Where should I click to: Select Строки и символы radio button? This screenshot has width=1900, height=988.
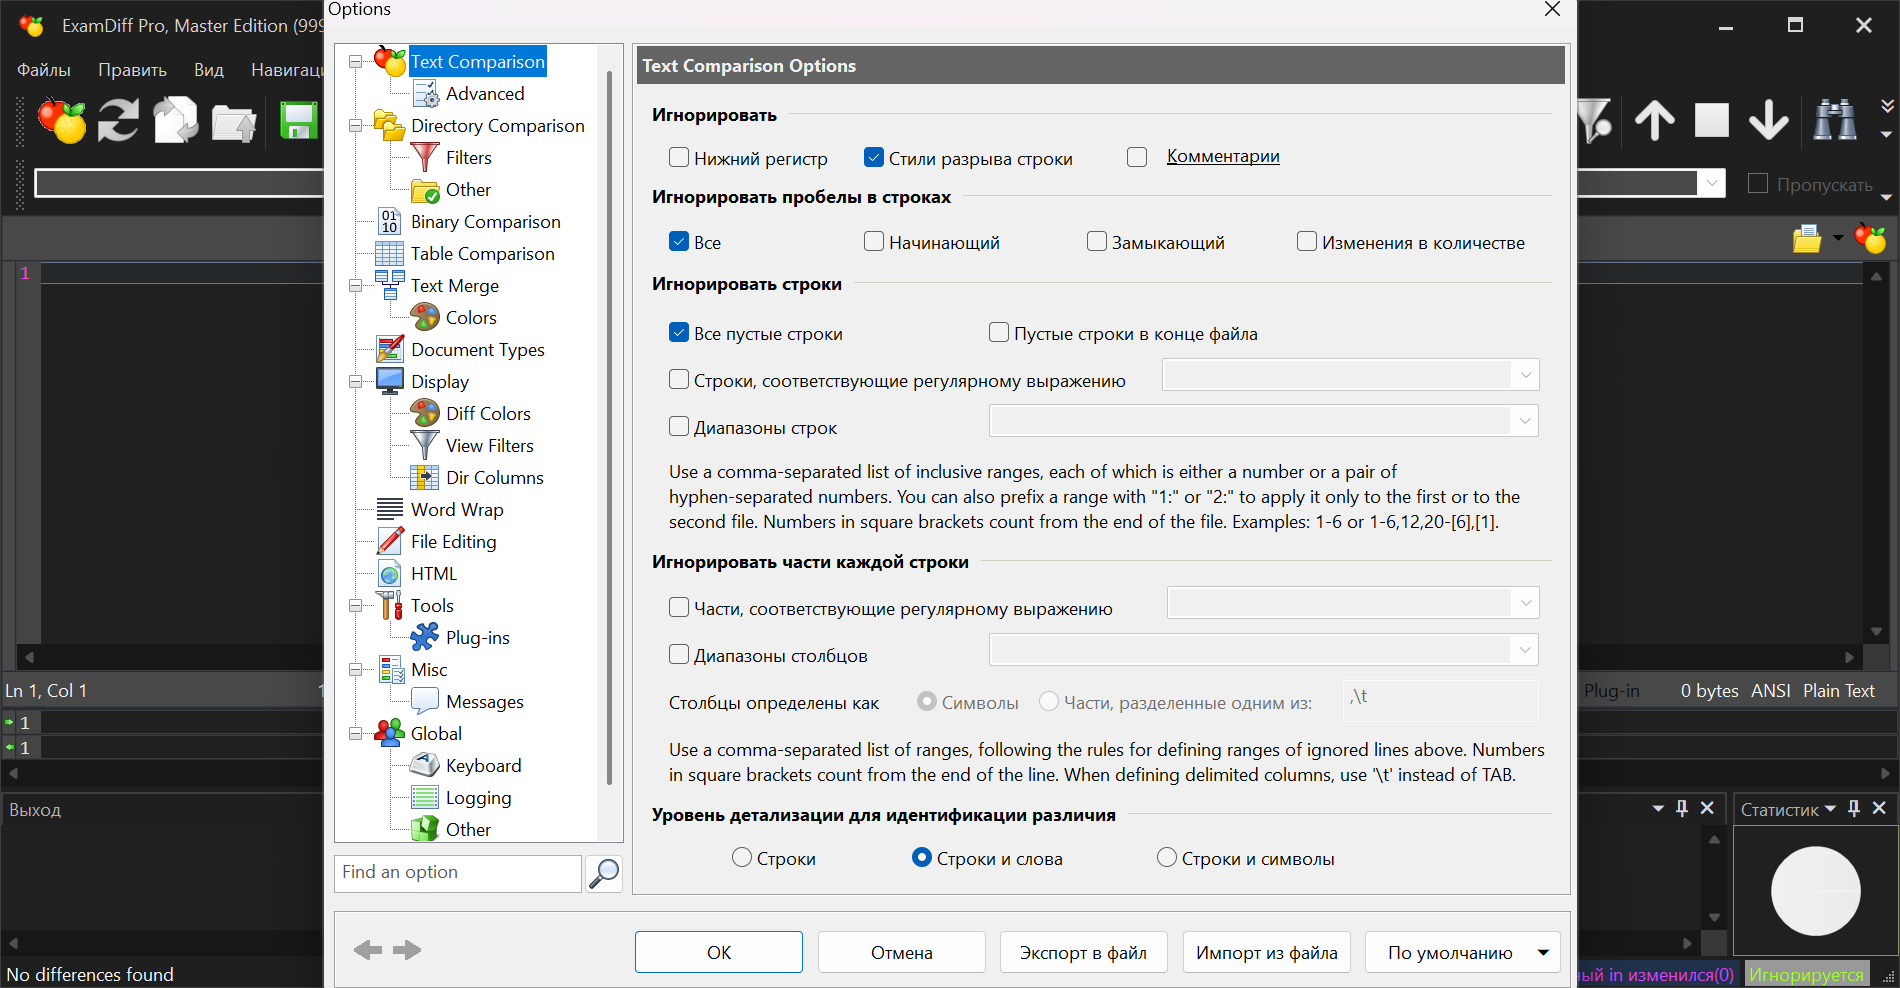click(1167, 857)
